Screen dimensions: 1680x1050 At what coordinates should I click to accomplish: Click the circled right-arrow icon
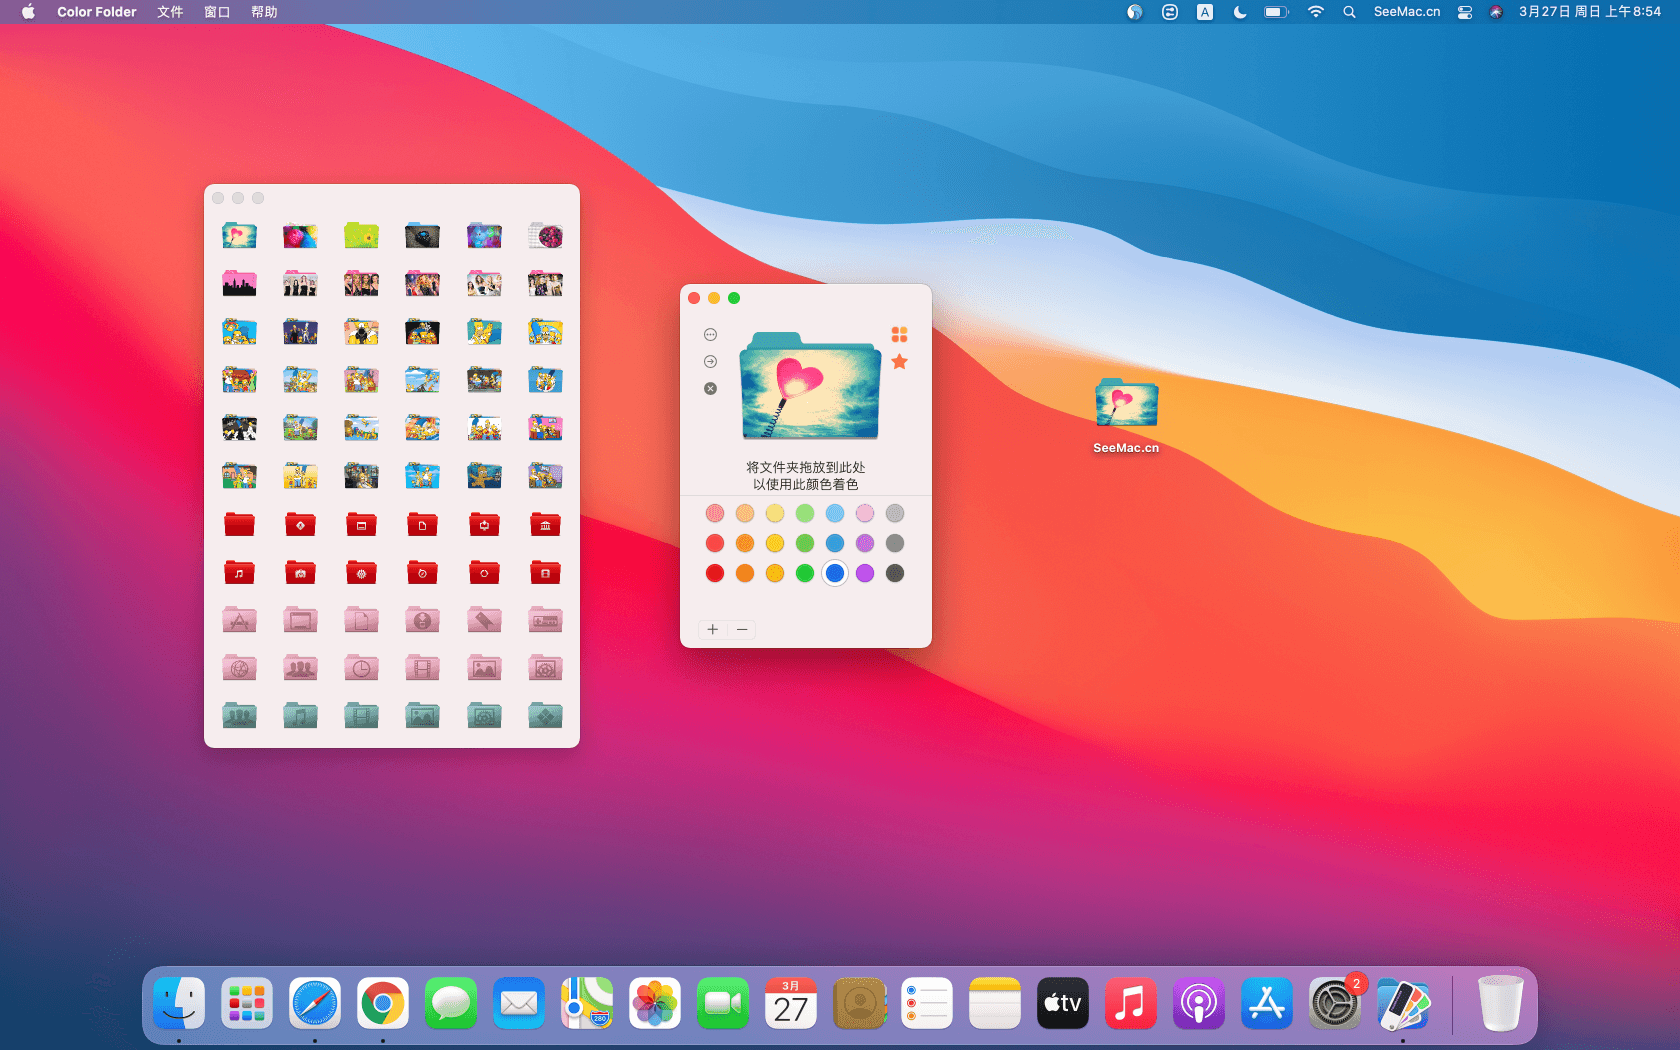pos(710,361)
